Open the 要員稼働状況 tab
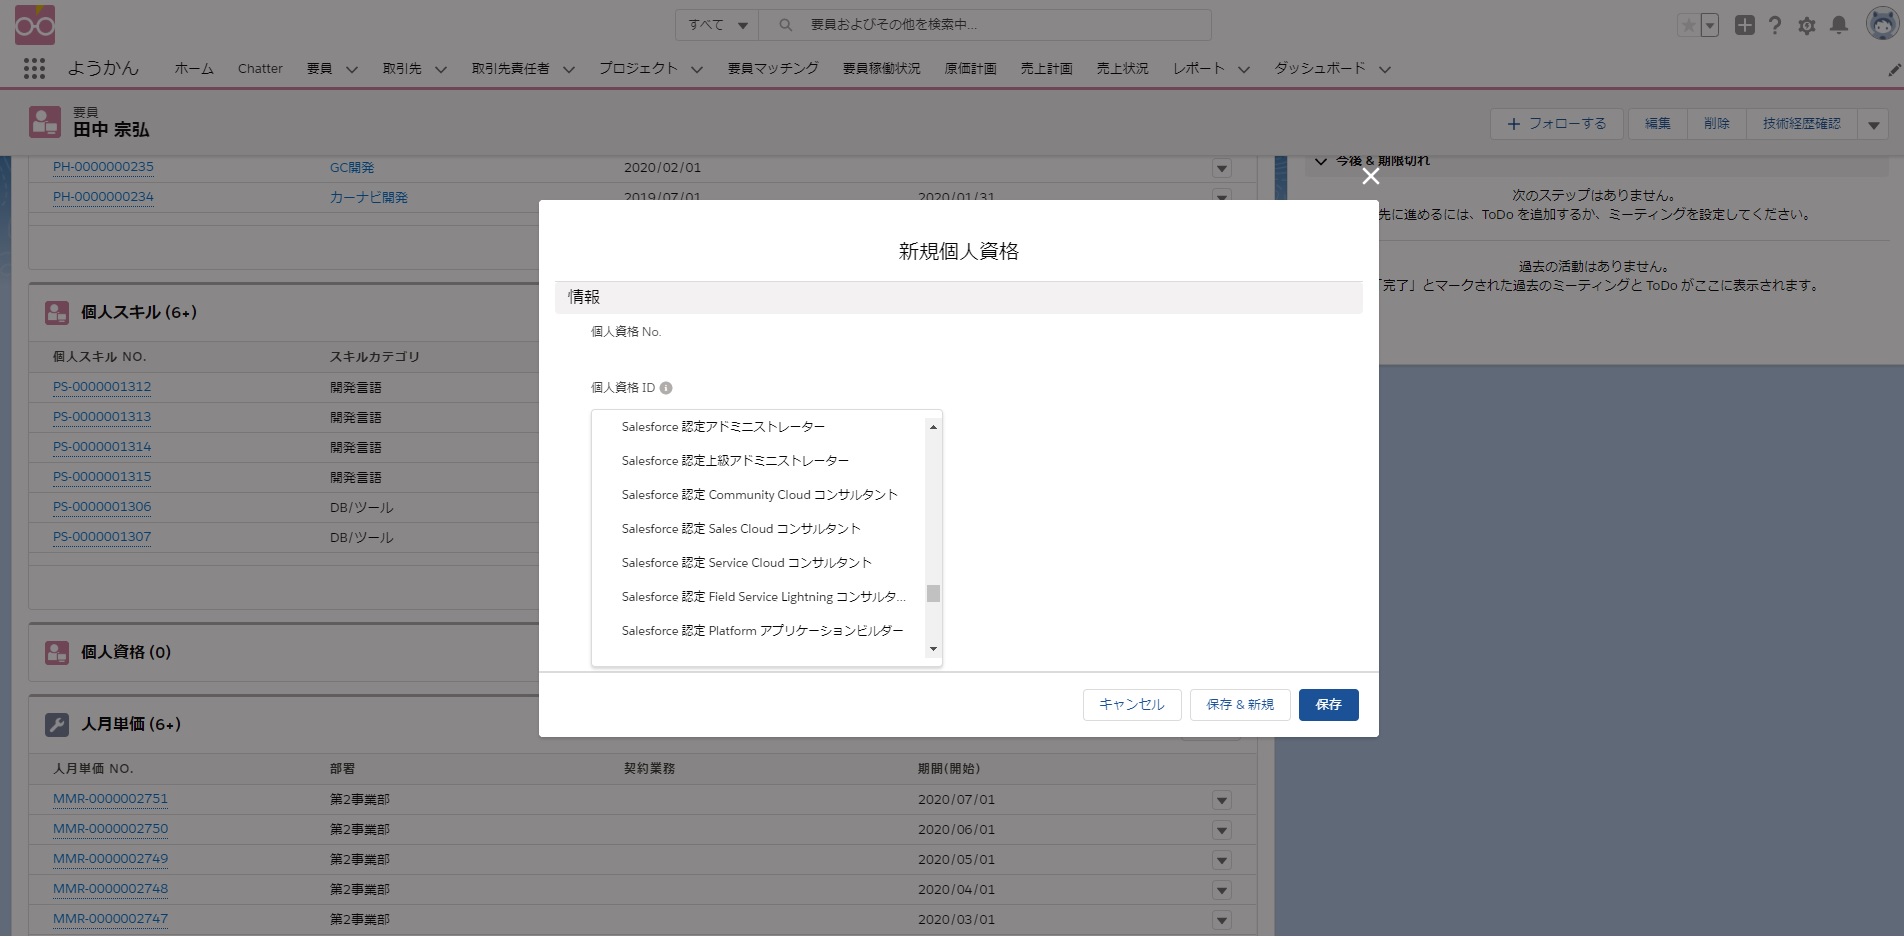This screenshot has height=937, width=1904. [881, 68]
